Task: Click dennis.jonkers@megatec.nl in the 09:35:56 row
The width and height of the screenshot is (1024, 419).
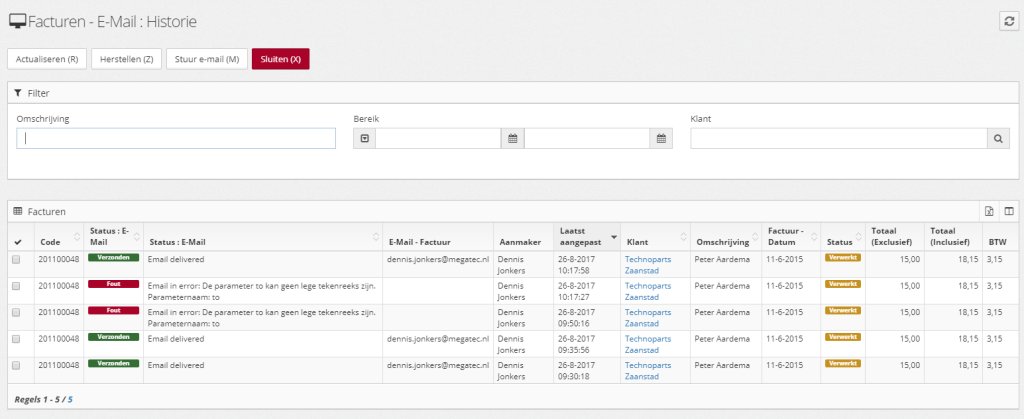Action: pos(438,339)
